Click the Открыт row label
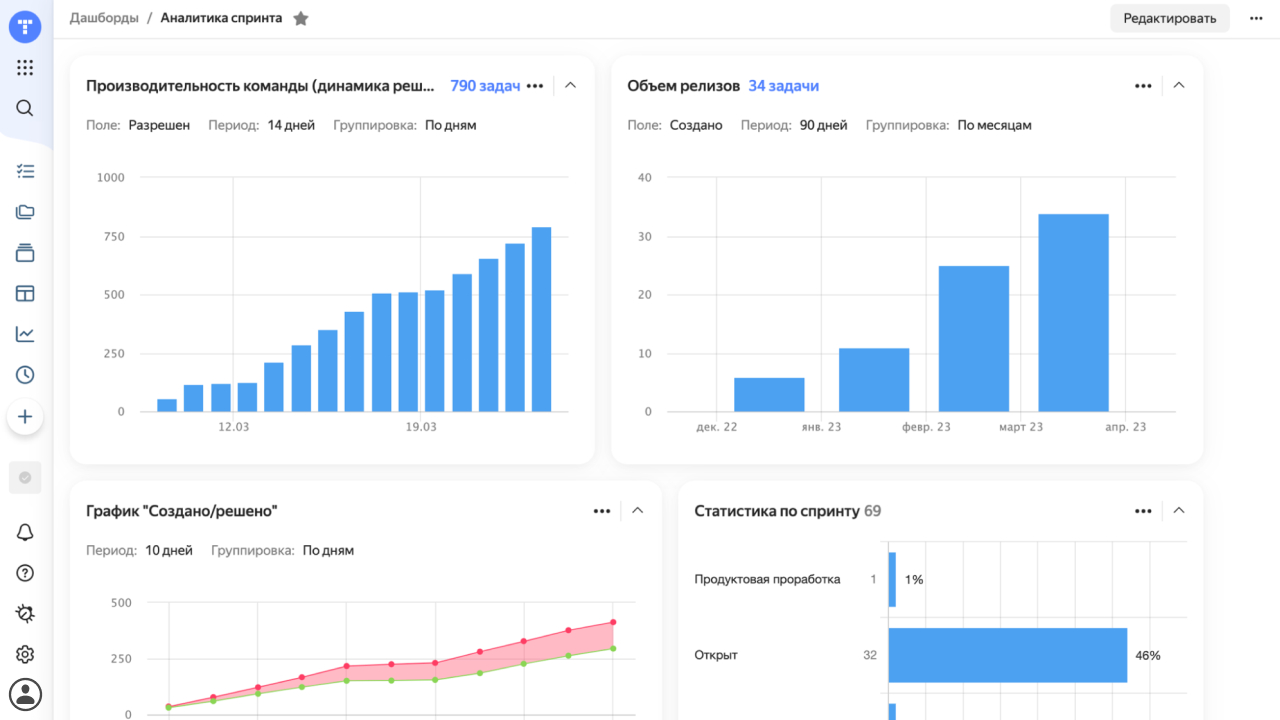 716,656
